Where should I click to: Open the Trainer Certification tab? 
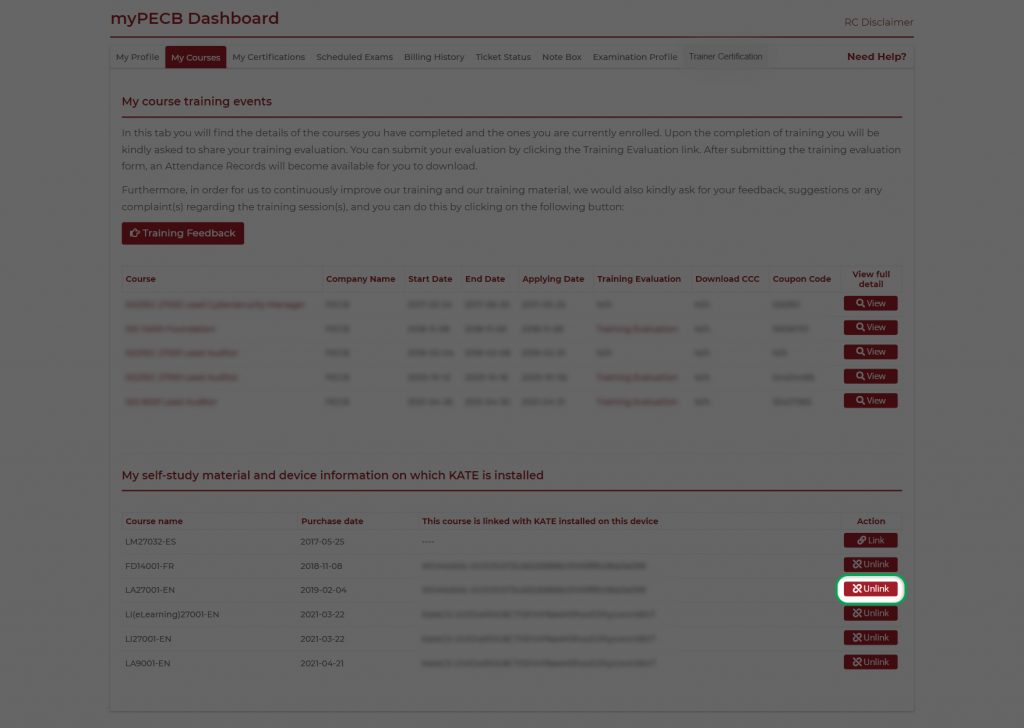725,57
